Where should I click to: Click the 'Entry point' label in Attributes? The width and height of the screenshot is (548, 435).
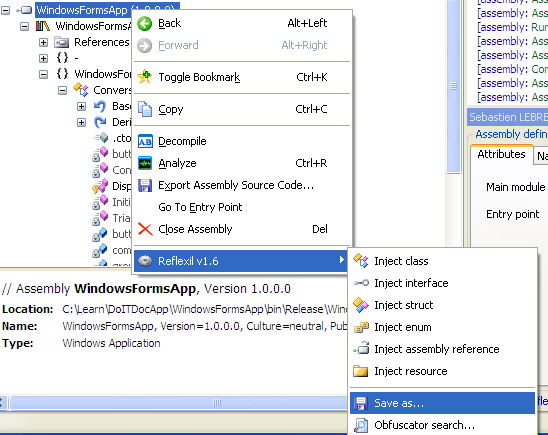[512, 214]
